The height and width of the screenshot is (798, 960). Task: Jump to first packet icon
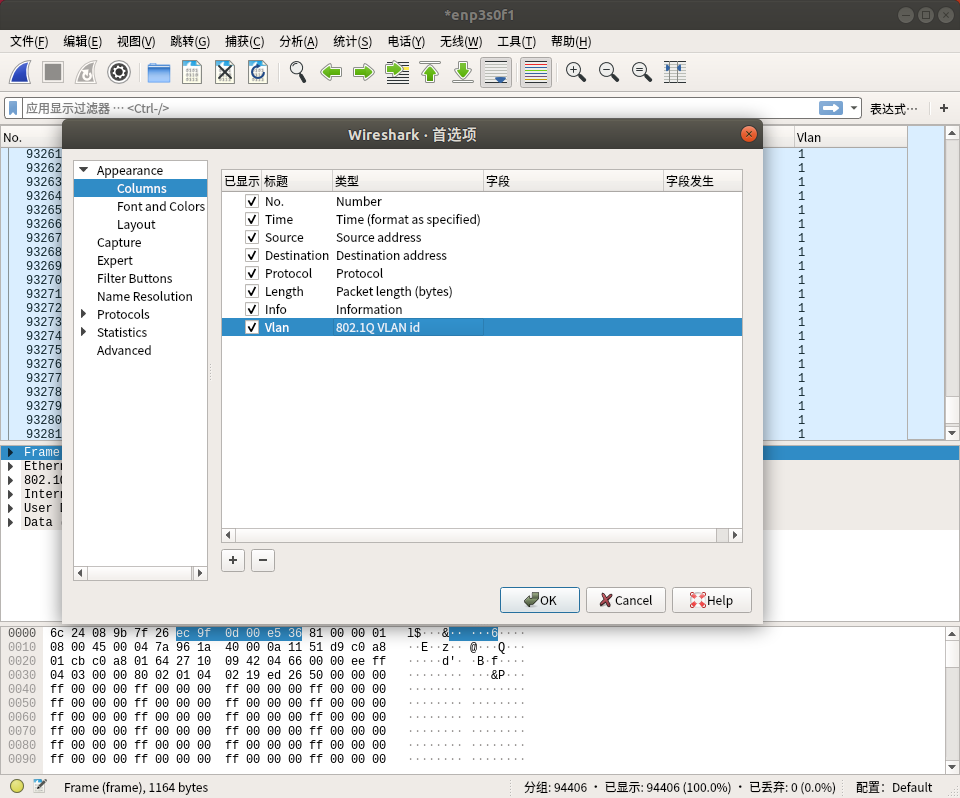(x=430, y=72)
